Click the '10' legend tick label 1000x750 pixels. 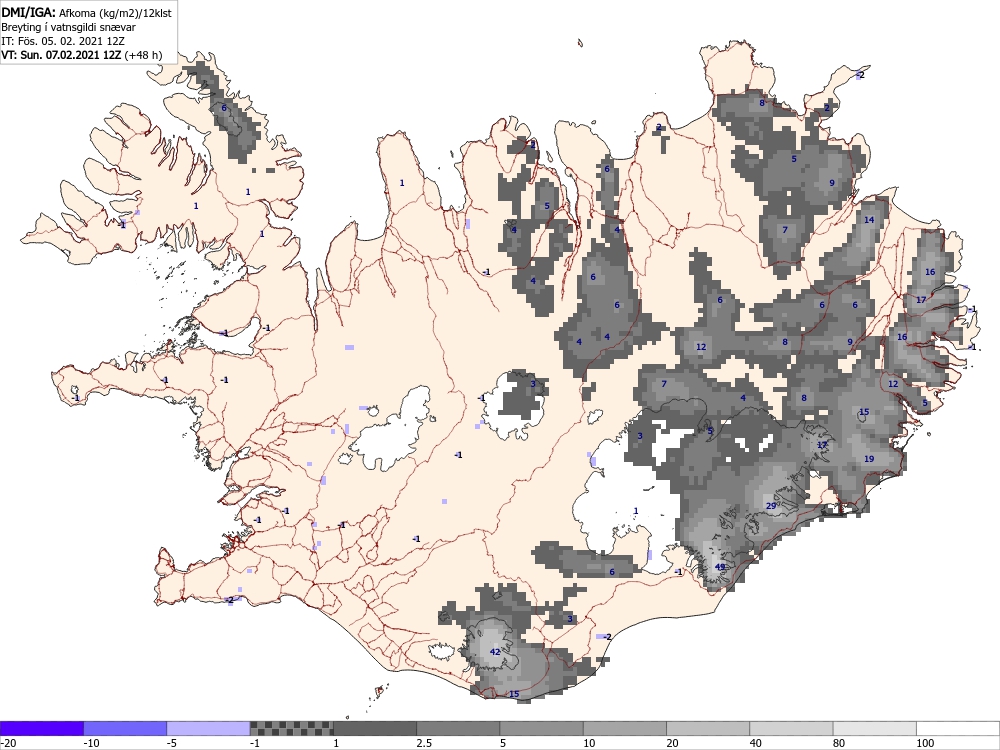pyautogui.click(x=589, y=743)
